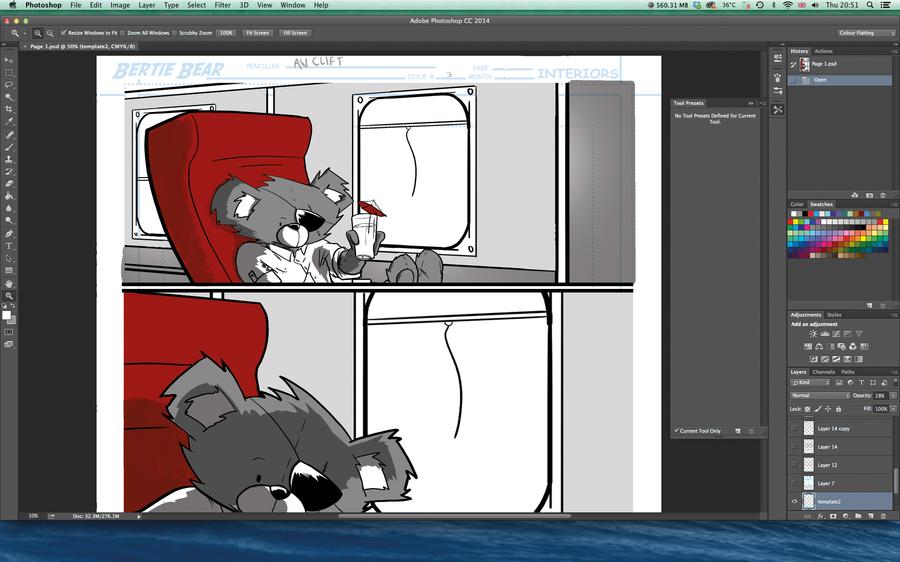Show Layer 14 copy visibility
The width and height of the screenshot is (900, 562).
point(794,428)
